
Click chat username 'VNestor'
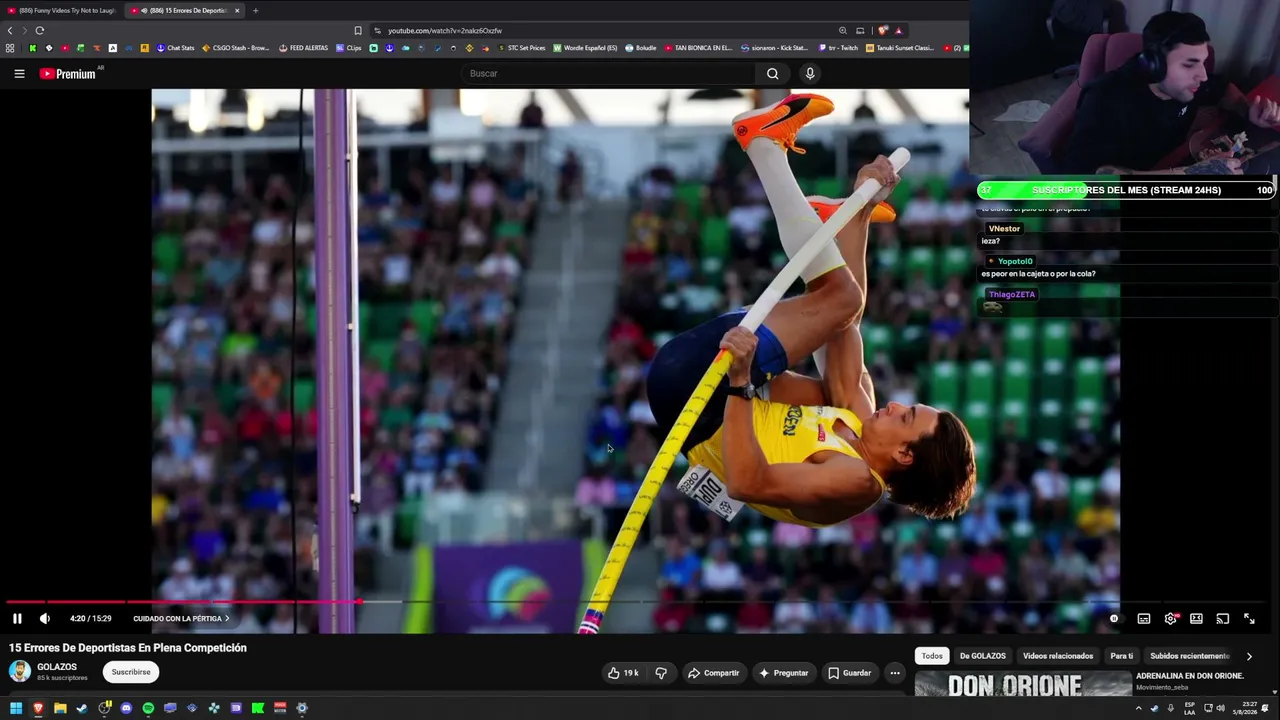(x=1004, y=229)
